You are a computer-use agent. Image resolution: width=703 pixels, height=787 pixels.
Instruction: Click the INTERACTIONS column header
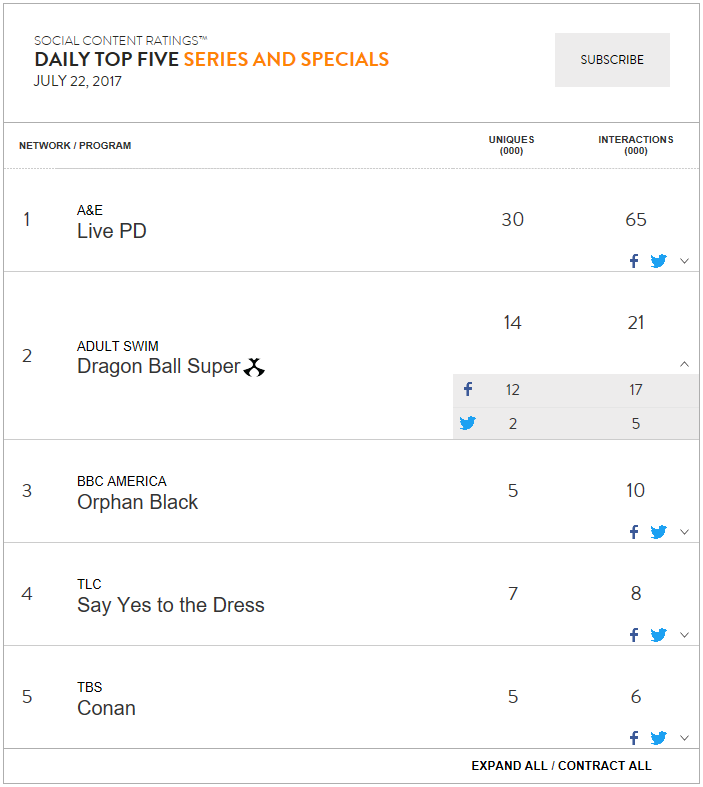click(x=636, y=145)
